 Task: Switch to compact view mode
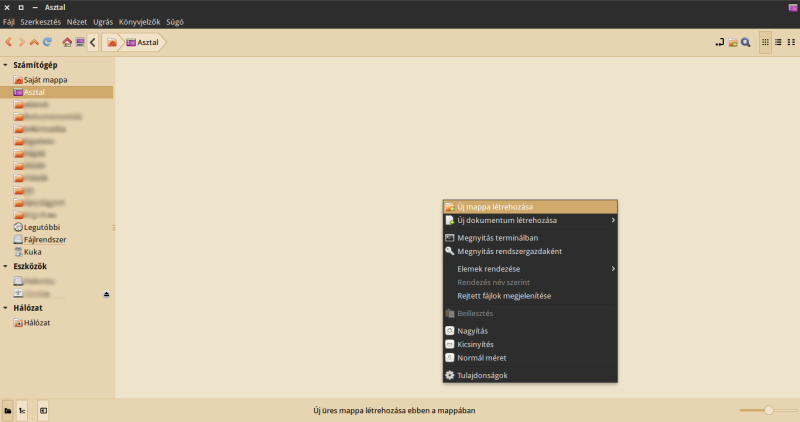[x=791, y=42]
